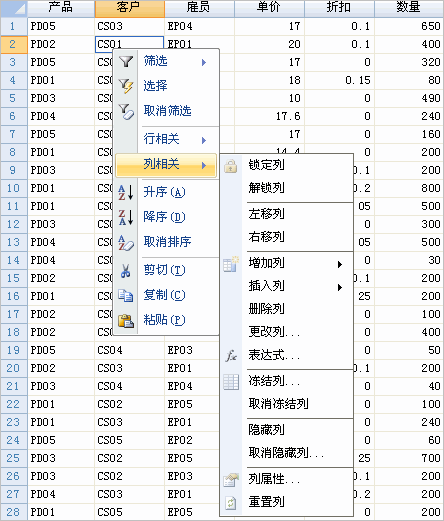444x521 pixels.
Task: Select 取消隐藏列... in the submenu
Action: pyautogui.click(x=287, y=453)
